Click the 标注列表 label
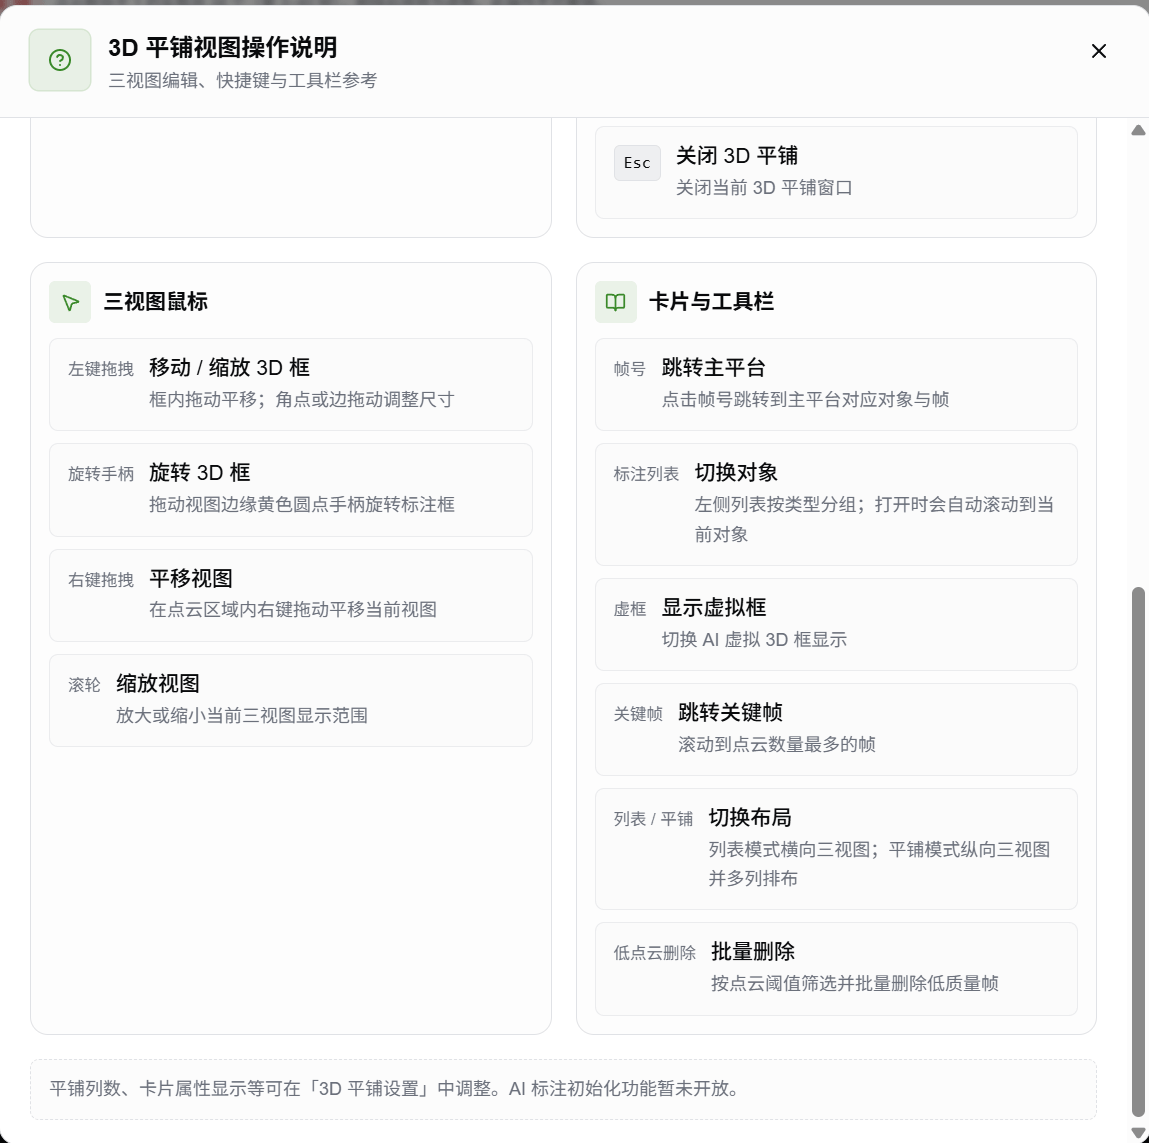The width and height of the screenshot is (1149, 1143). (646, 474)
